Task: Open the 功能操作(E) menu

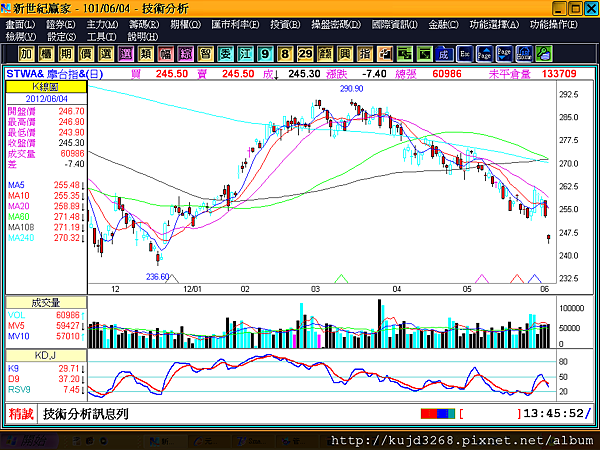Action: (553, 24)
